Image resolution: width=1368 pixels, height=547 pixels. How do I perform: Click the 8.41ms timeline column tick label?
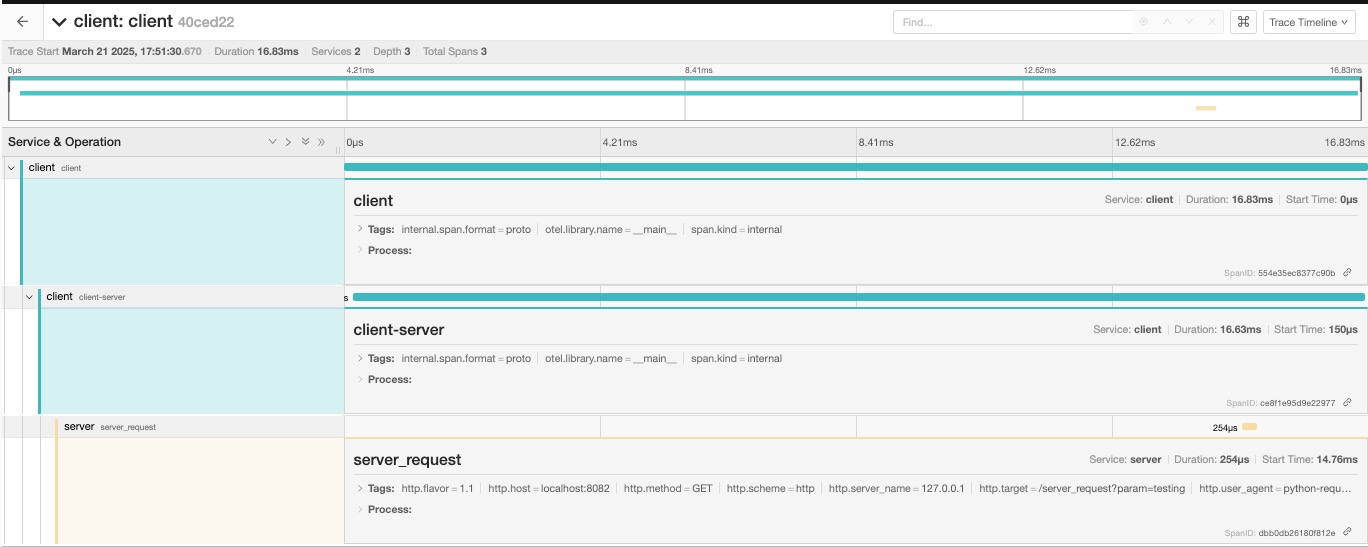tap(875, 142)
